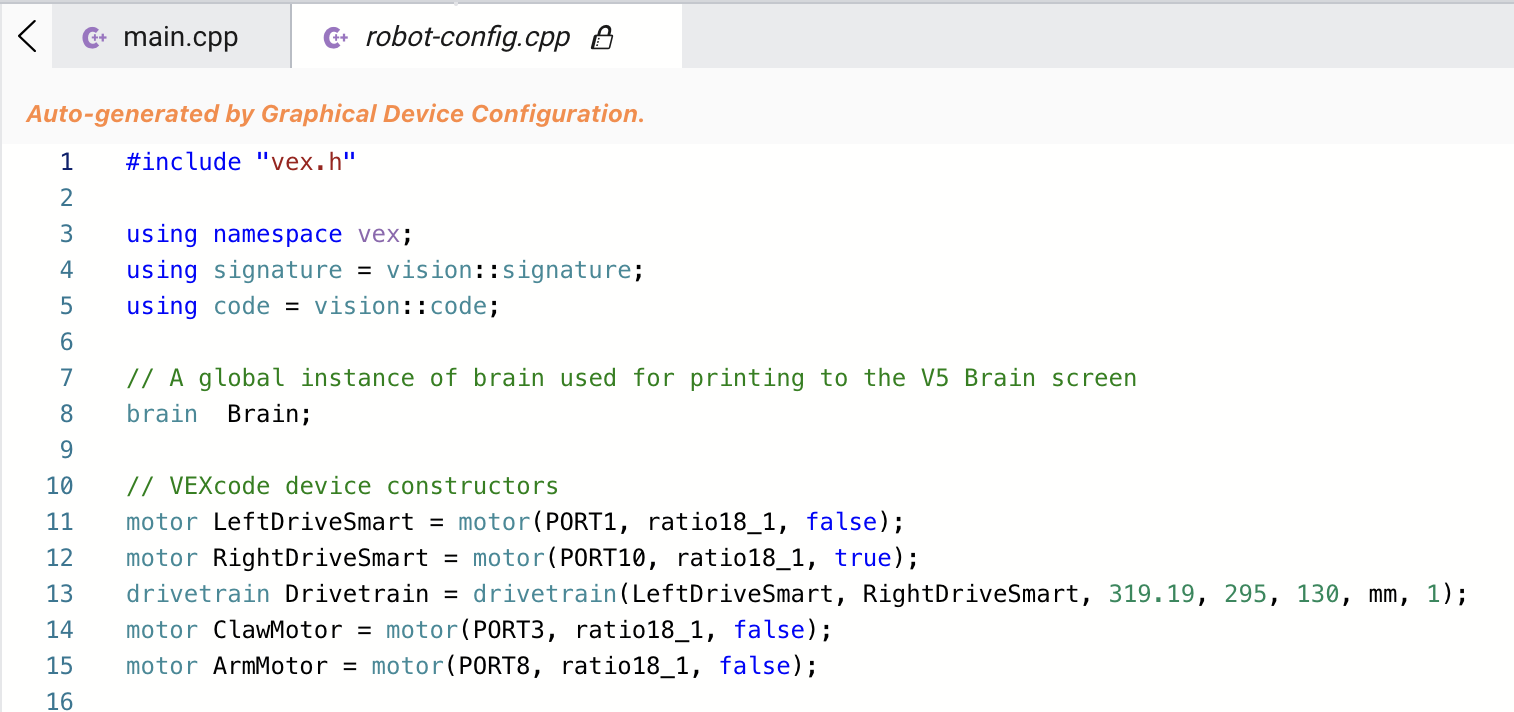Screen dimensions: 1514x712
Task: Click the read-only lock icon on robot-config.cpp
Action: [602, 38]
